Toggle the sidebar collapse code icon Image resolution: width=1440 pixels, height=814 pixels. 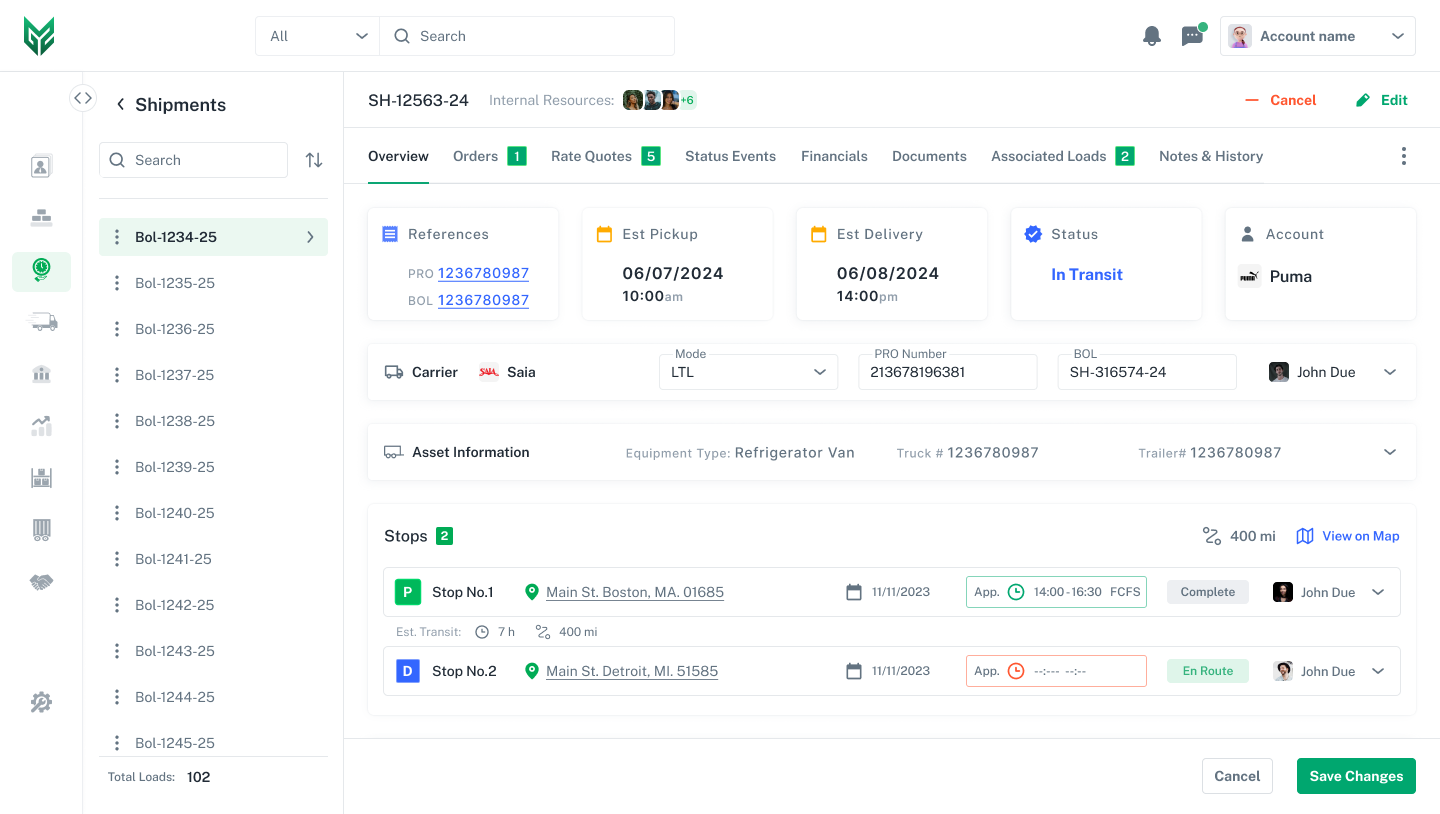tap(83, 98)
